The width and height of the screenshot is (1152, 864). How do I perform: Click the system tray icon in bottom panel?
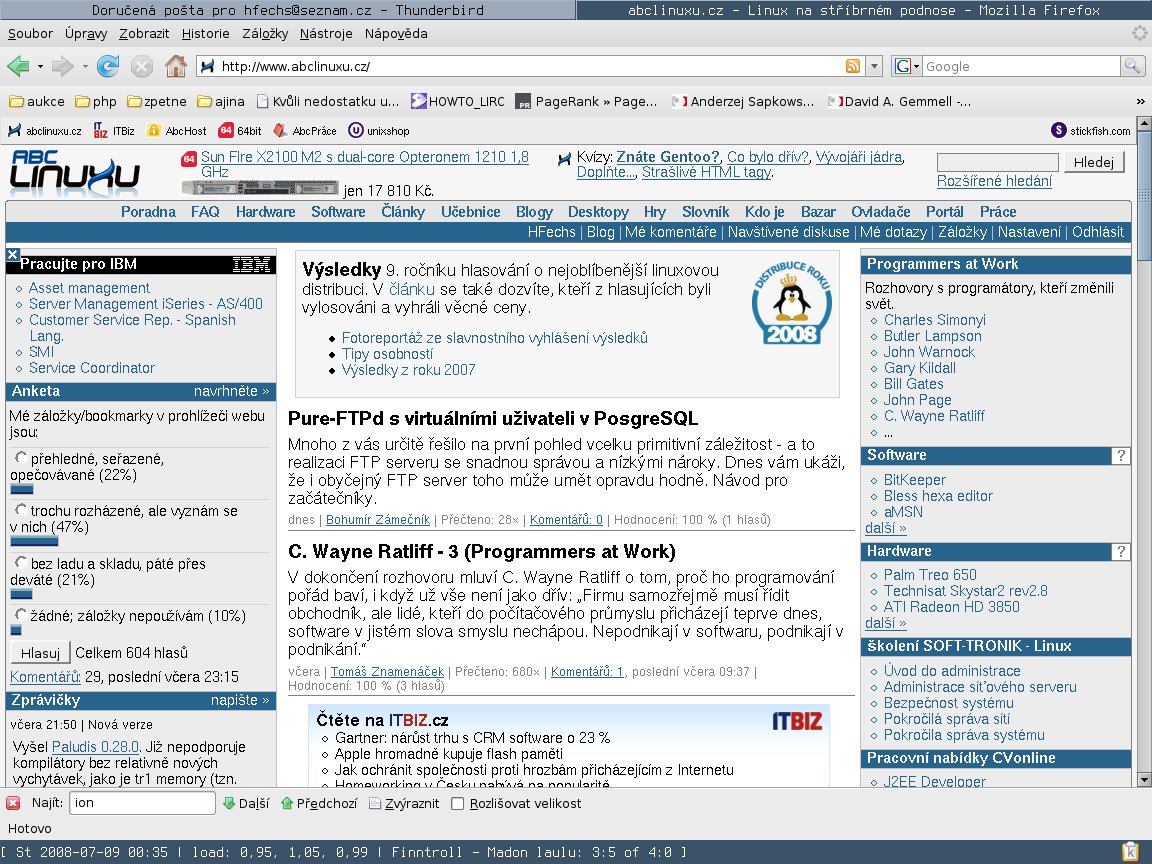pyautogui.click(x=1131, y=852)
